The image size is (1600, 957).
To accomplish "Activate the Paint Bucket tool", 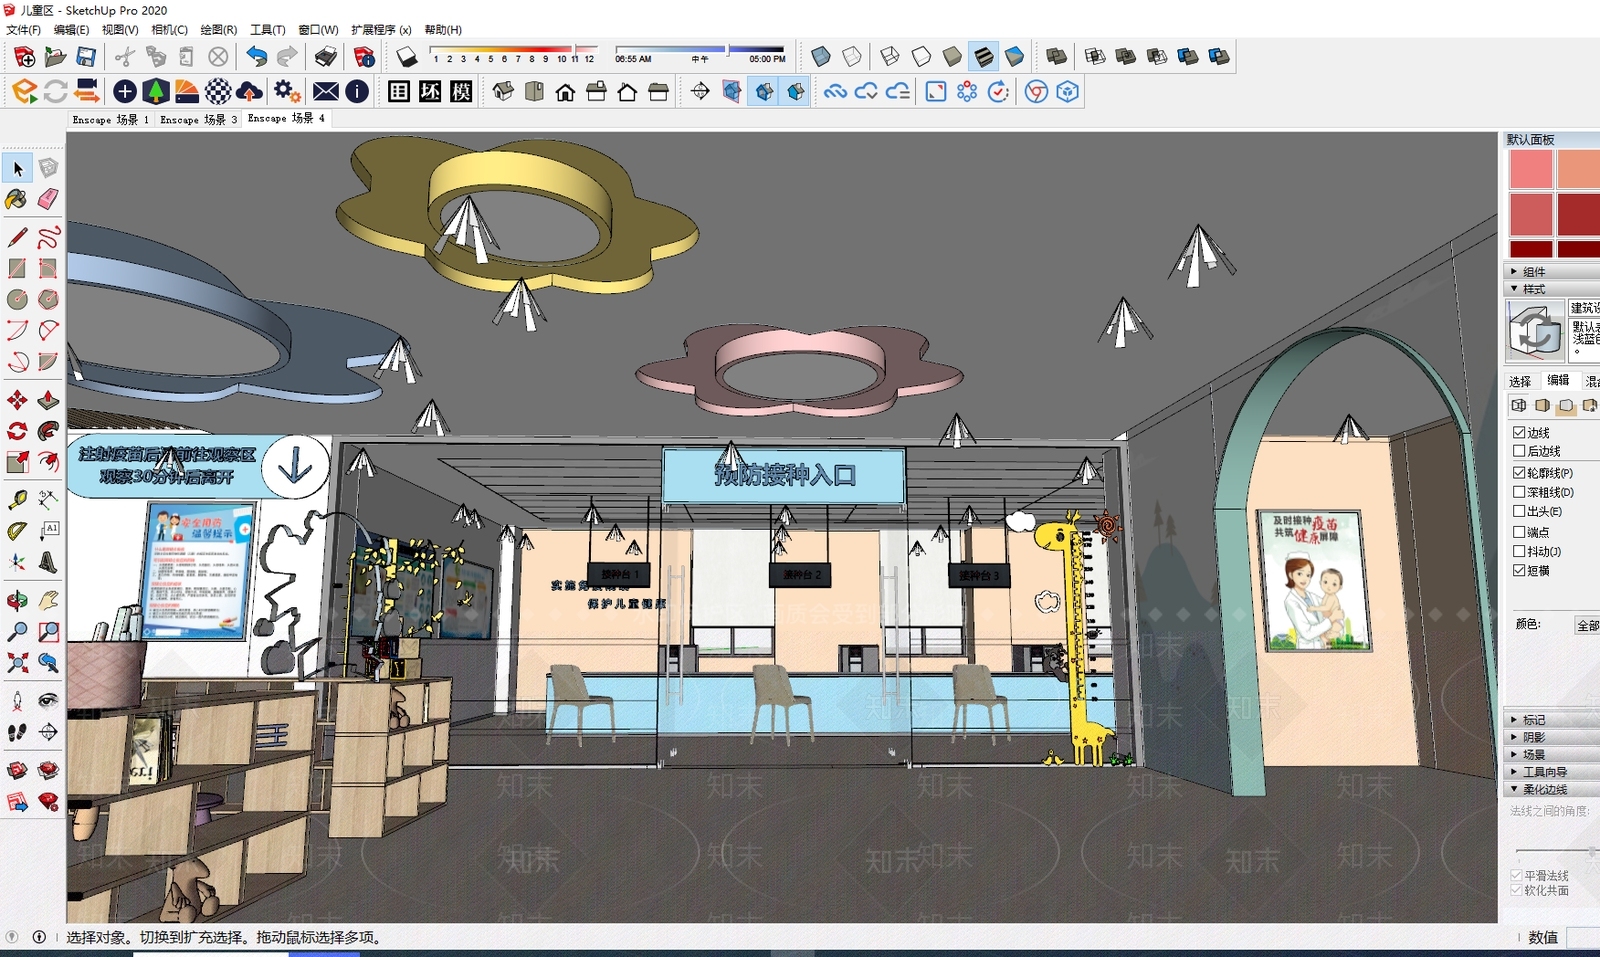I will click(x=17, y=199).
